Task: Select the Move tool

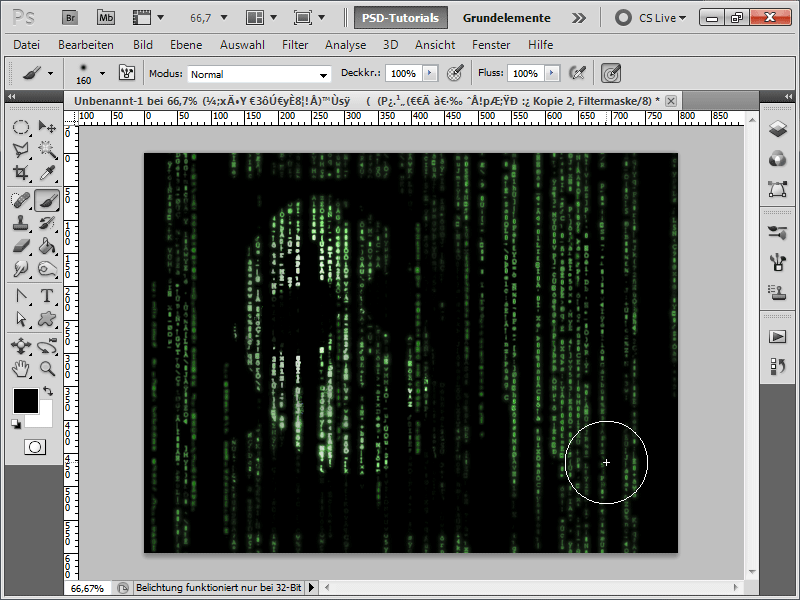Action: click(x=47, y=127)
